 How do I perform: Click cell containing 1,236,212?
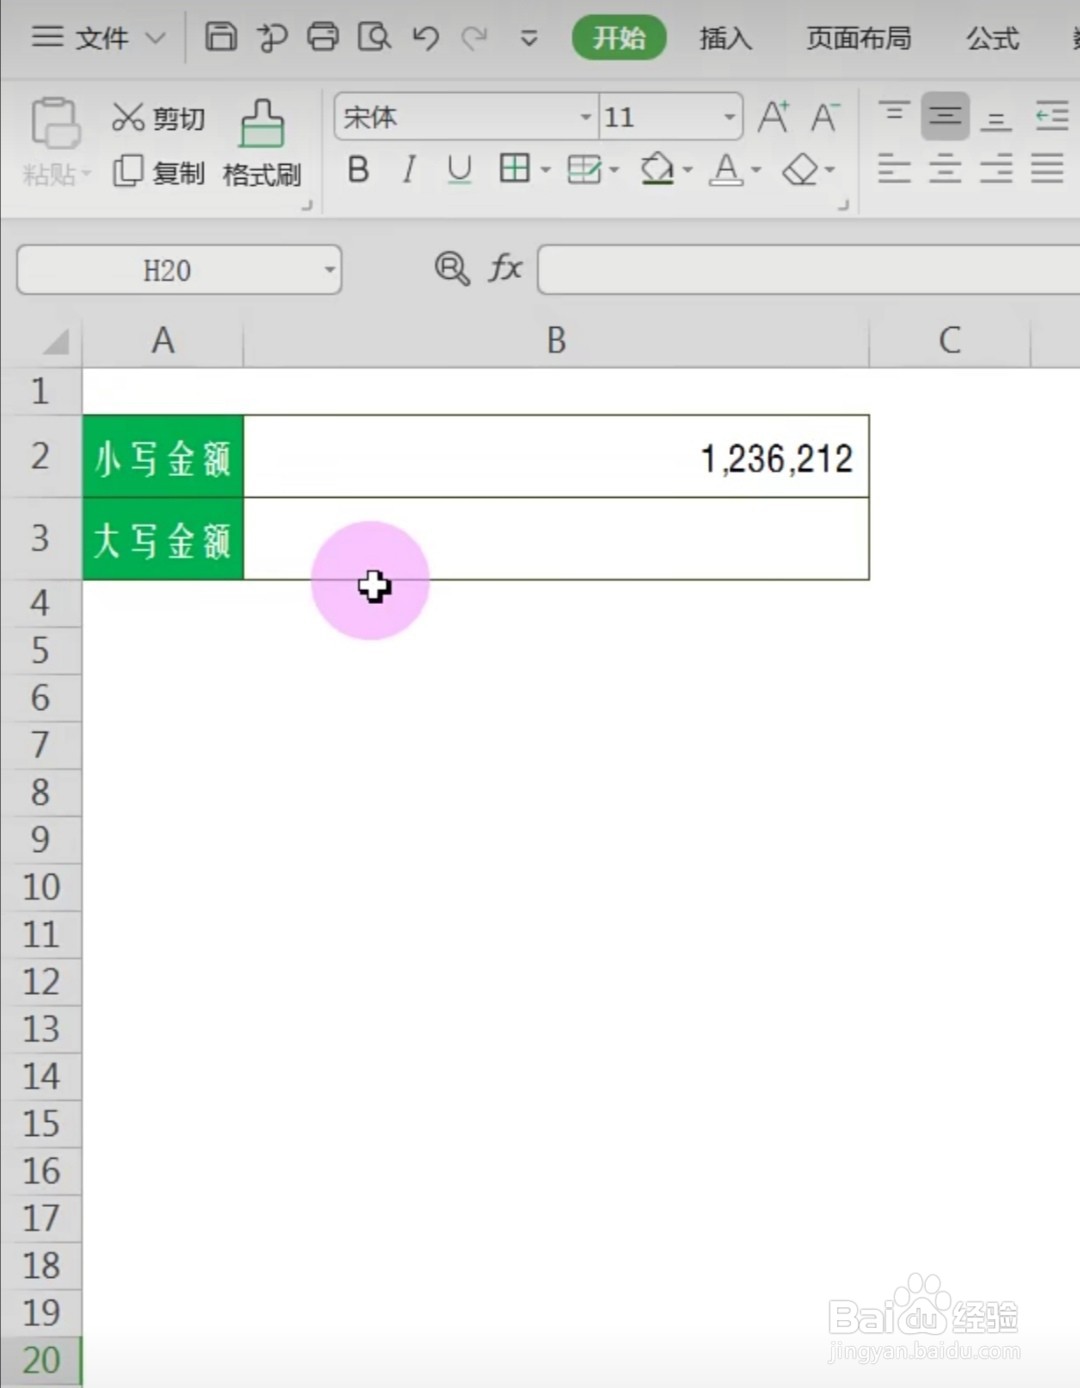tap(556, 457)
